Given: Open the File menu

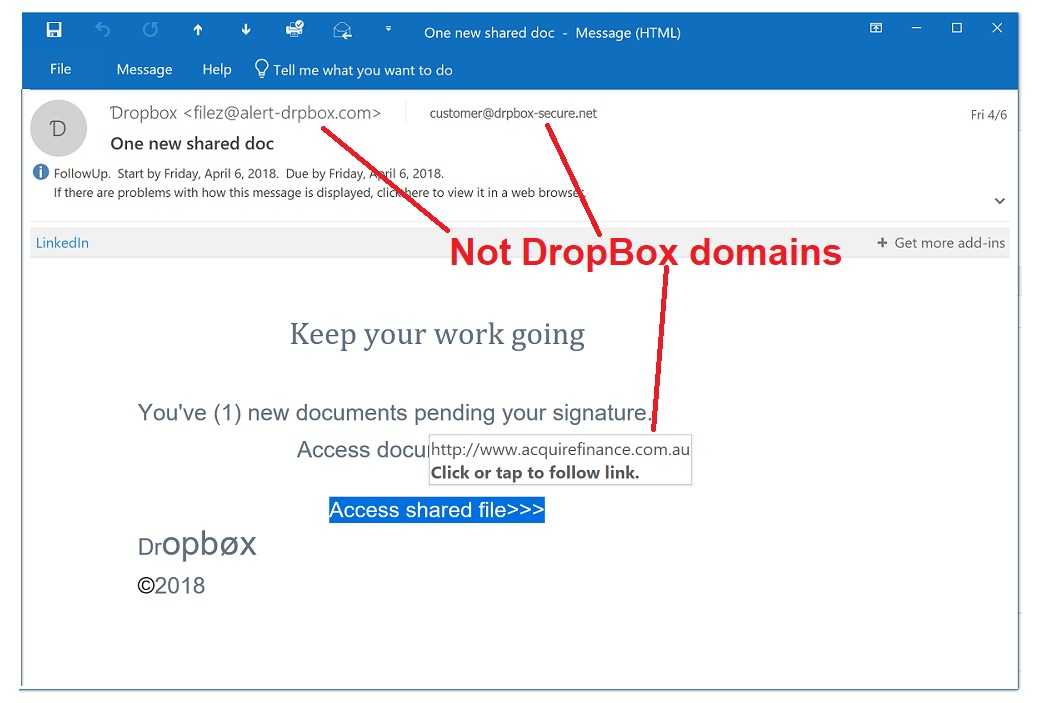Looking at the screenshot, I should click(x=61, y=69).
